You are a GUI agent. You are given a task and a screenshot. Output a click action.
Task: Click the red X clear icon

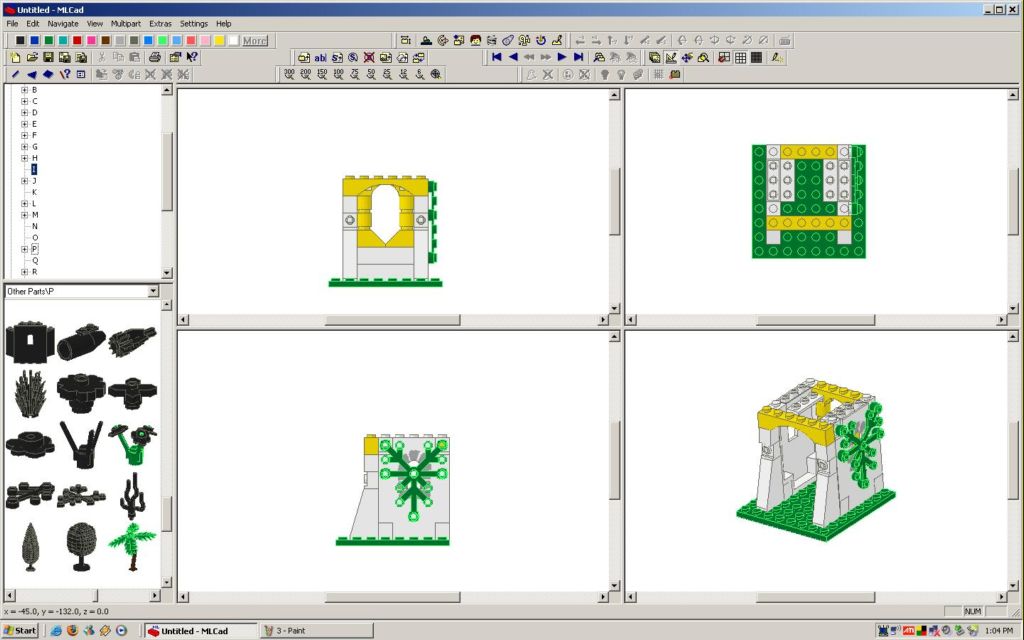pos(369,57)
